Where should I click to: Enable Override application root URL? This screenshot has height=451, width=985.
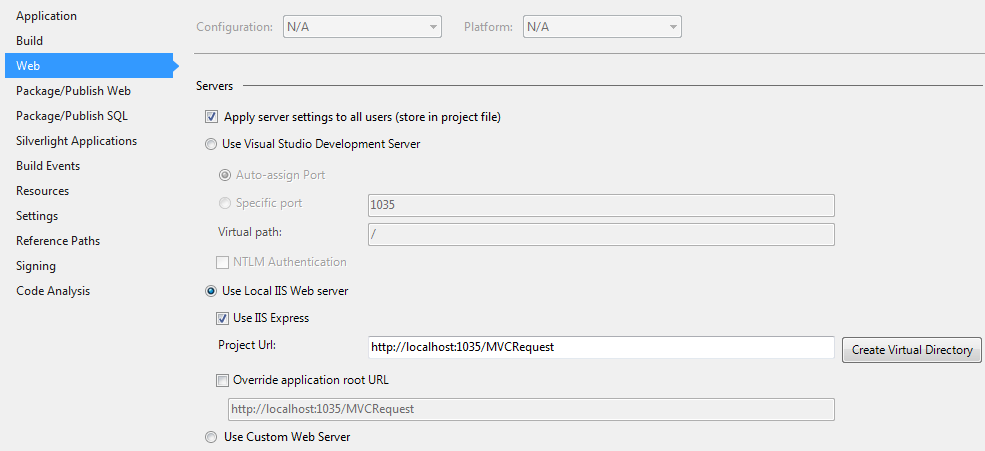(222, 379)
